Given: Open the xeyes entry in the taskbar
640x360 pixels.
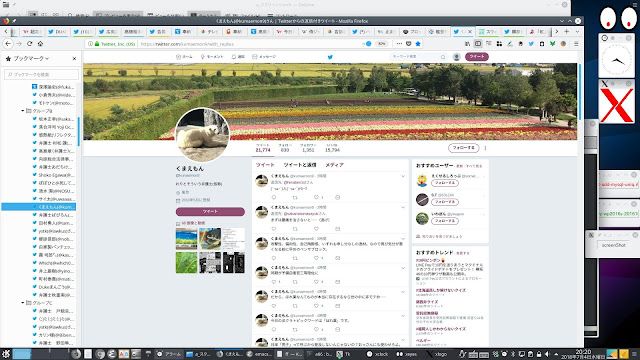Looking at the screenshot, I should click(407, 354).
